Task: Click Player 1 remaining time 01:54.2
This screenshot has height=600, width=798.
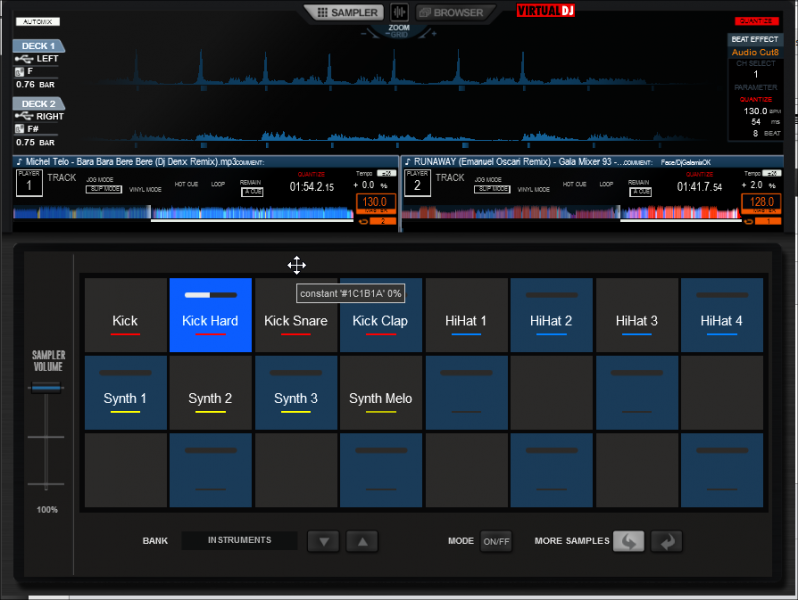Action: click(x=312, y=187)
